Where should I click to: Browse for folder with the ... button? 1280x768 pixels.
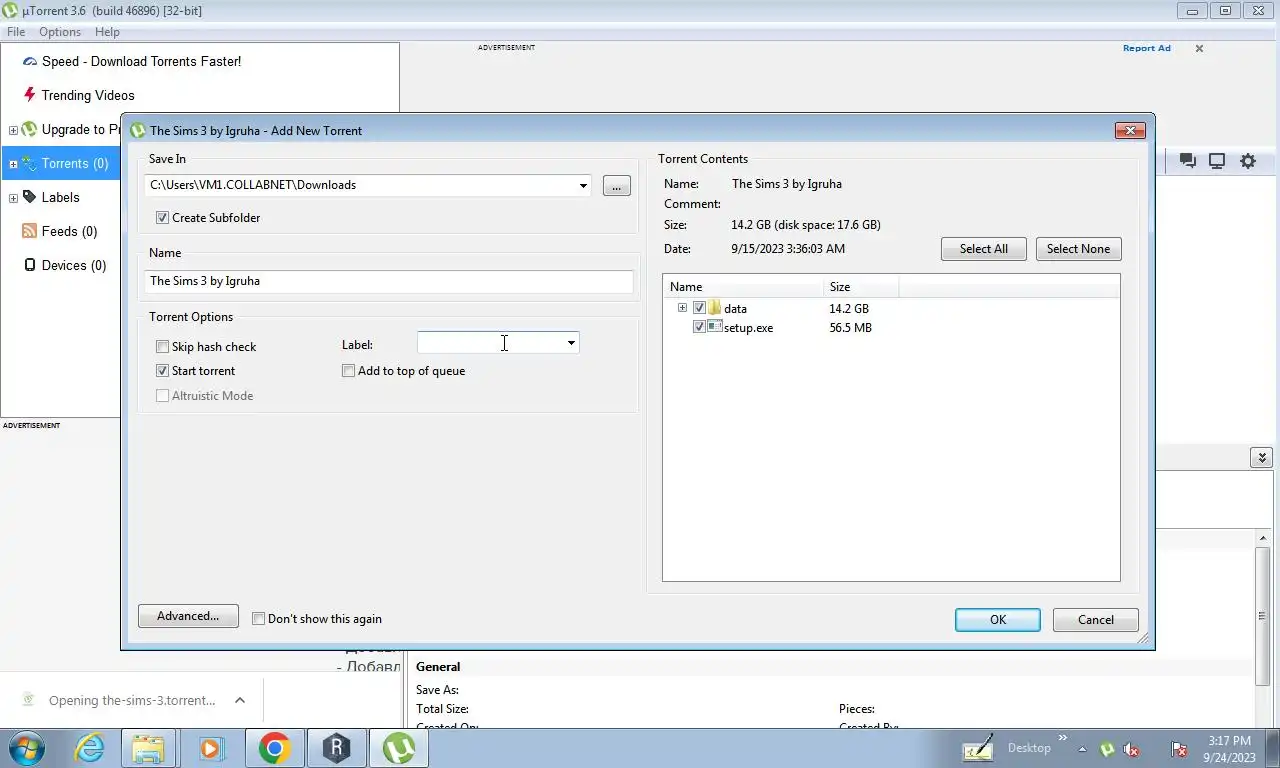click(x=617, y=186)
